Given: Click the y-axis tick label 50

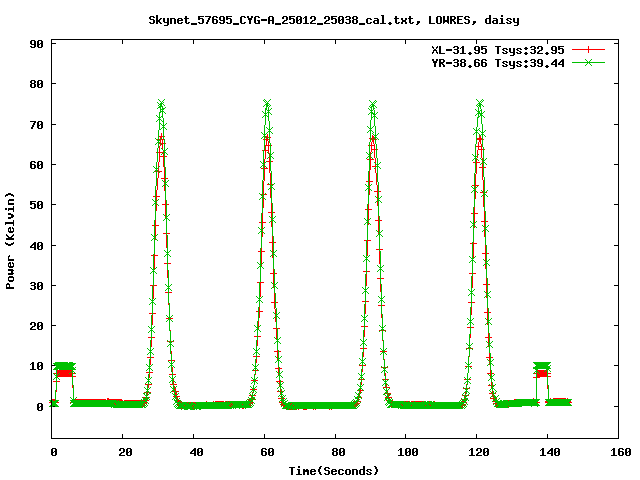Looking at the screenshot, I should coord(36,205).
